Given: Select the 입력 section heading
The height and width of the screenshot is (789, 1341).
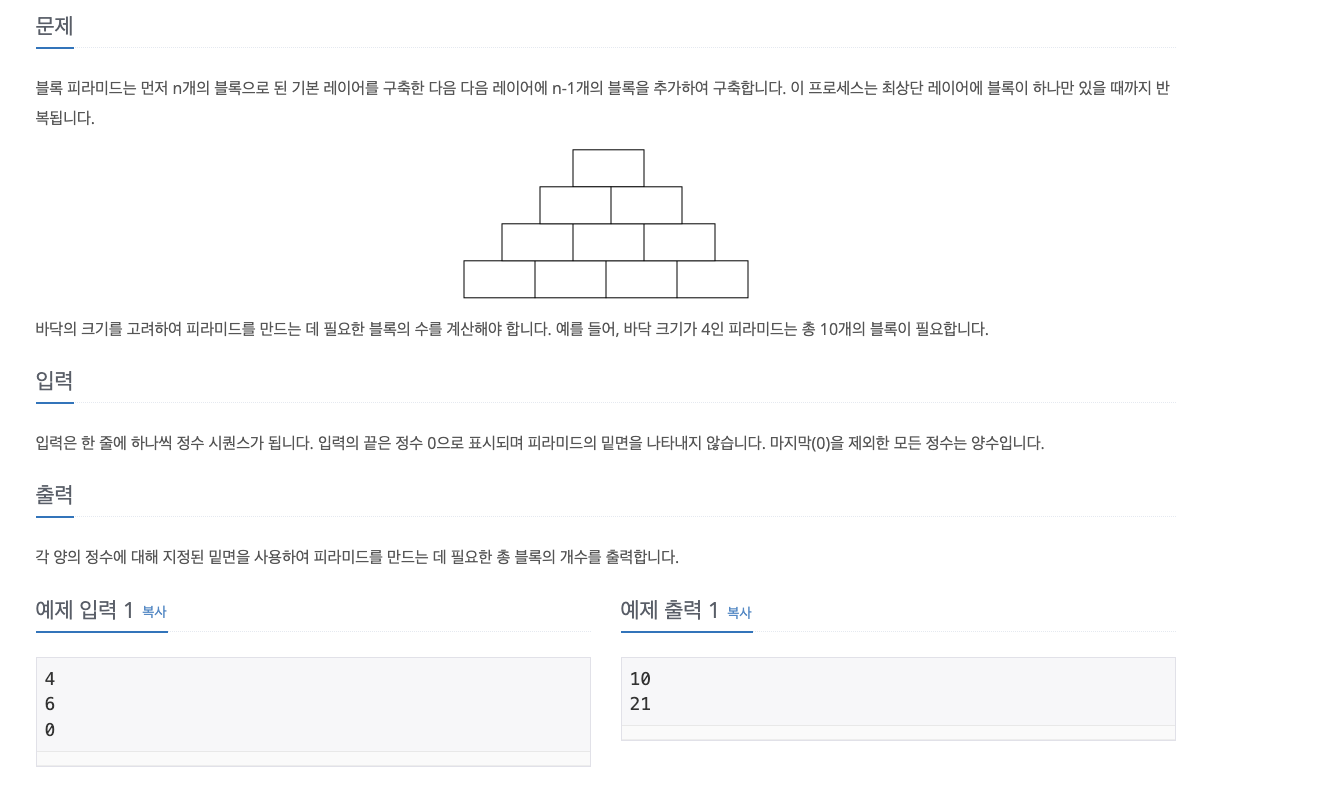Looking at the screenshot, I should pyautogui.click(x=54, y=381).
